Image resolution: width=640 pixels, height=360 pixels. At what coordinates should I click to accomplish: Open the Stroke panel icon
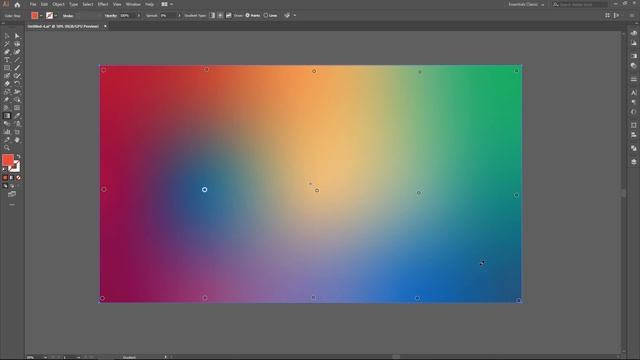tap(633, 79)
